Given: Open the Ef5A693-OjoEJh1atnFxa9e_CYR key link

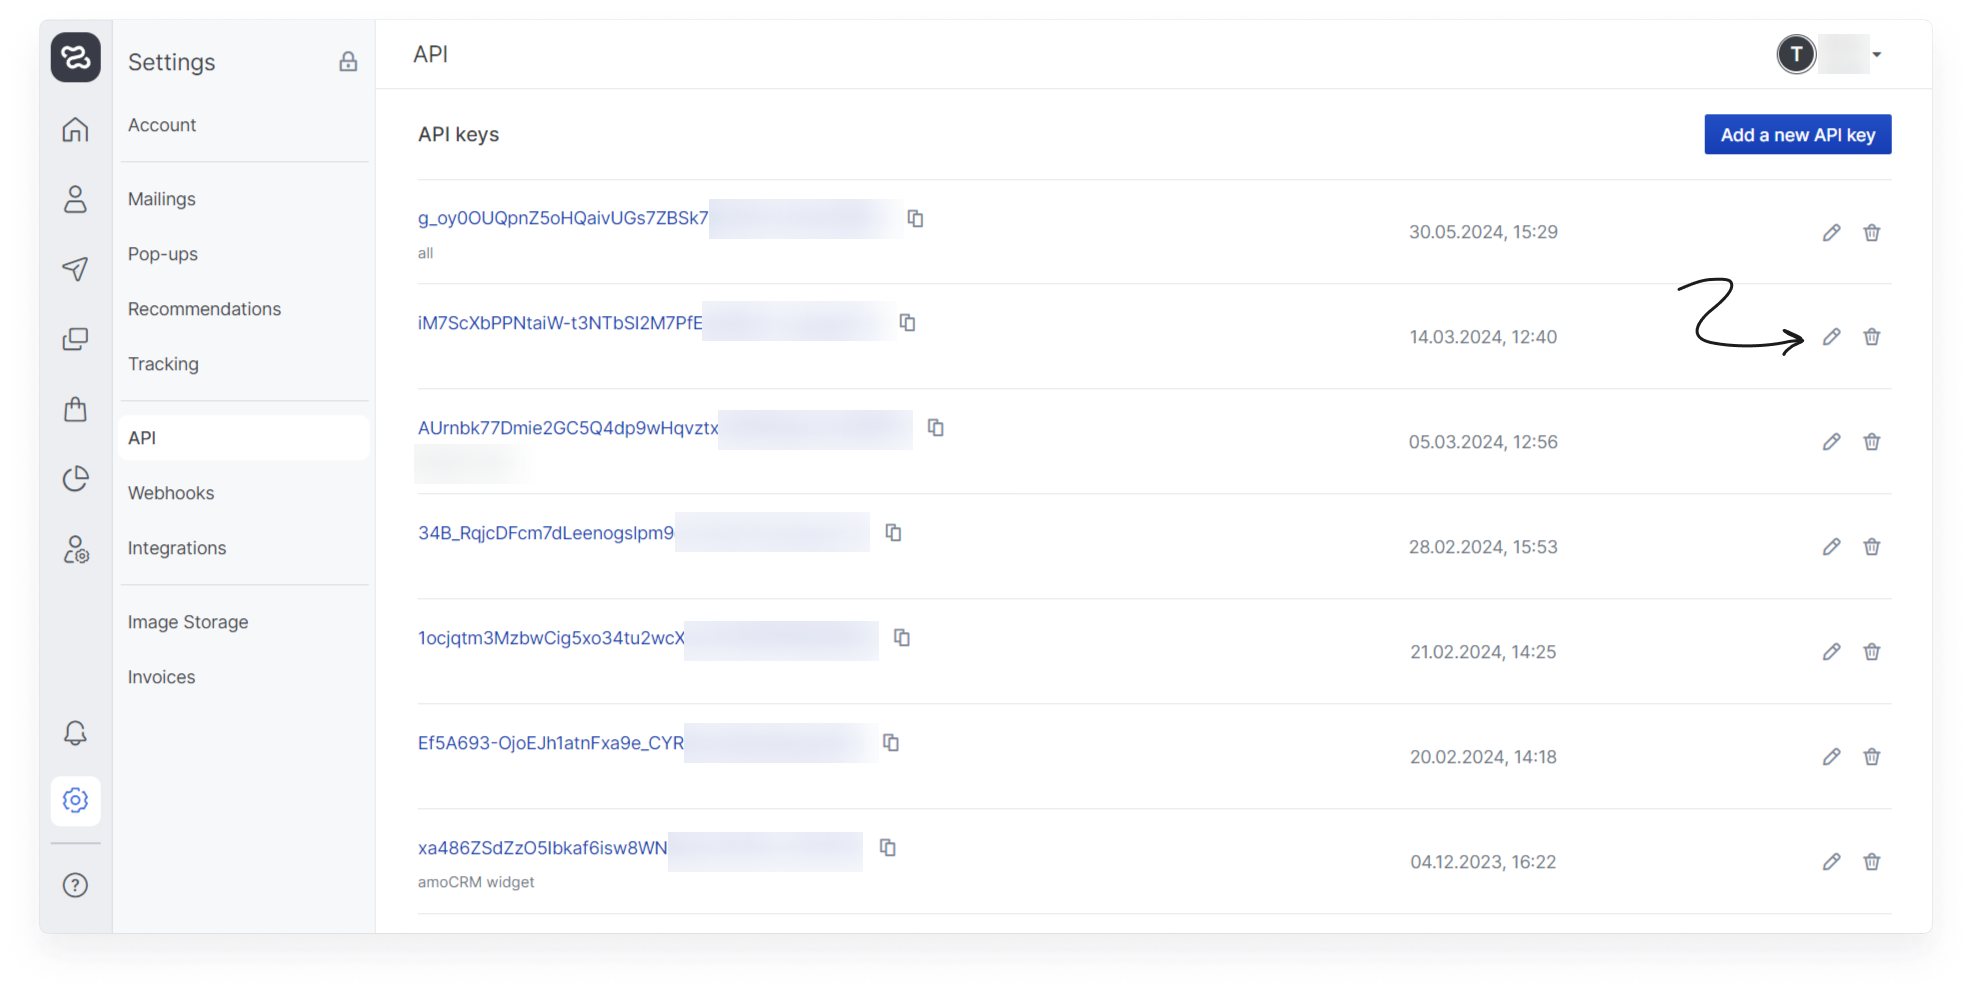Looking at the screenshot, I should [551, 743].
